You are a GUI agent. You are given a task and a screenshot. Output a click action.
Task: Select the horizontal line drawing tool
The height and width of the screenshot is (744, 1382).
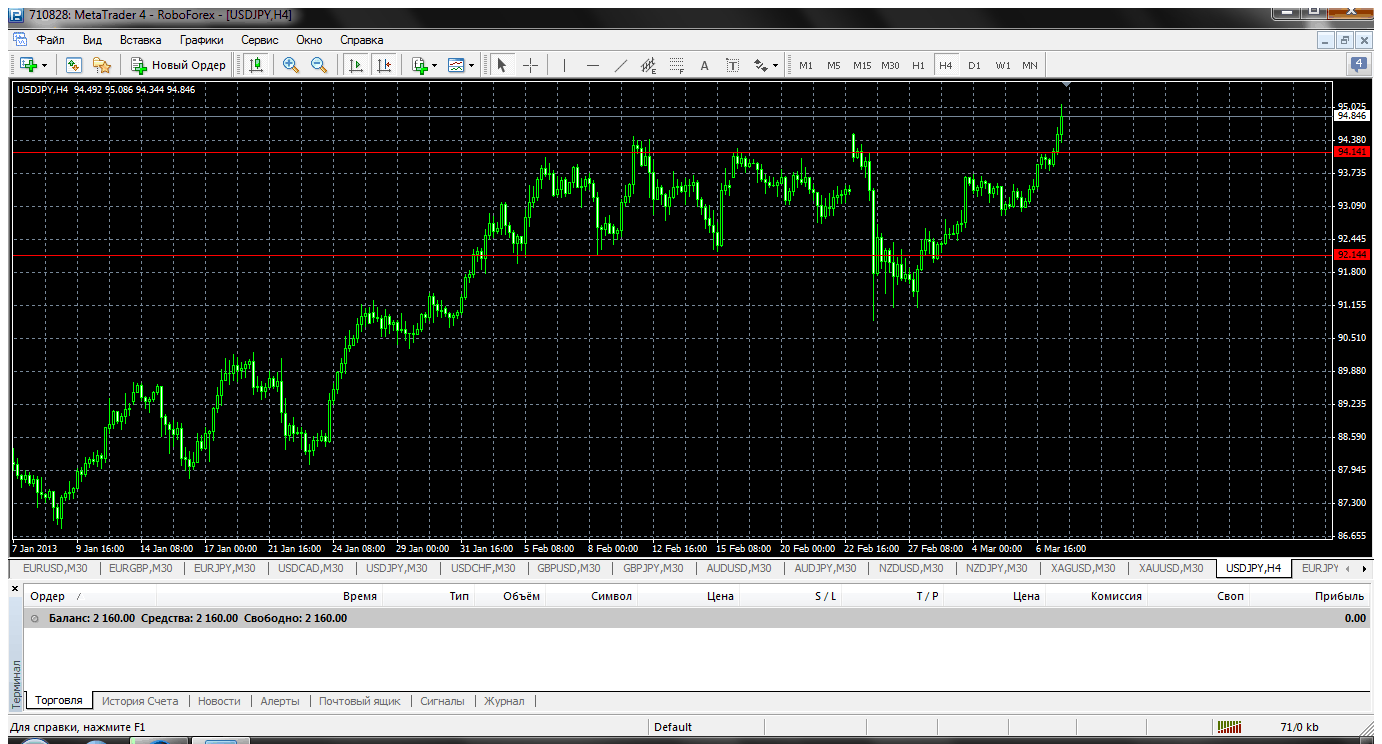pos(592,65)
